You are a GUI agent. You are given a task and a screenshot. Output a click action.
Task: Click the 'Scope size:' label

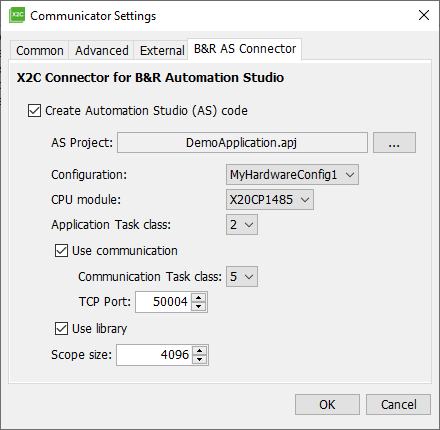81,355
